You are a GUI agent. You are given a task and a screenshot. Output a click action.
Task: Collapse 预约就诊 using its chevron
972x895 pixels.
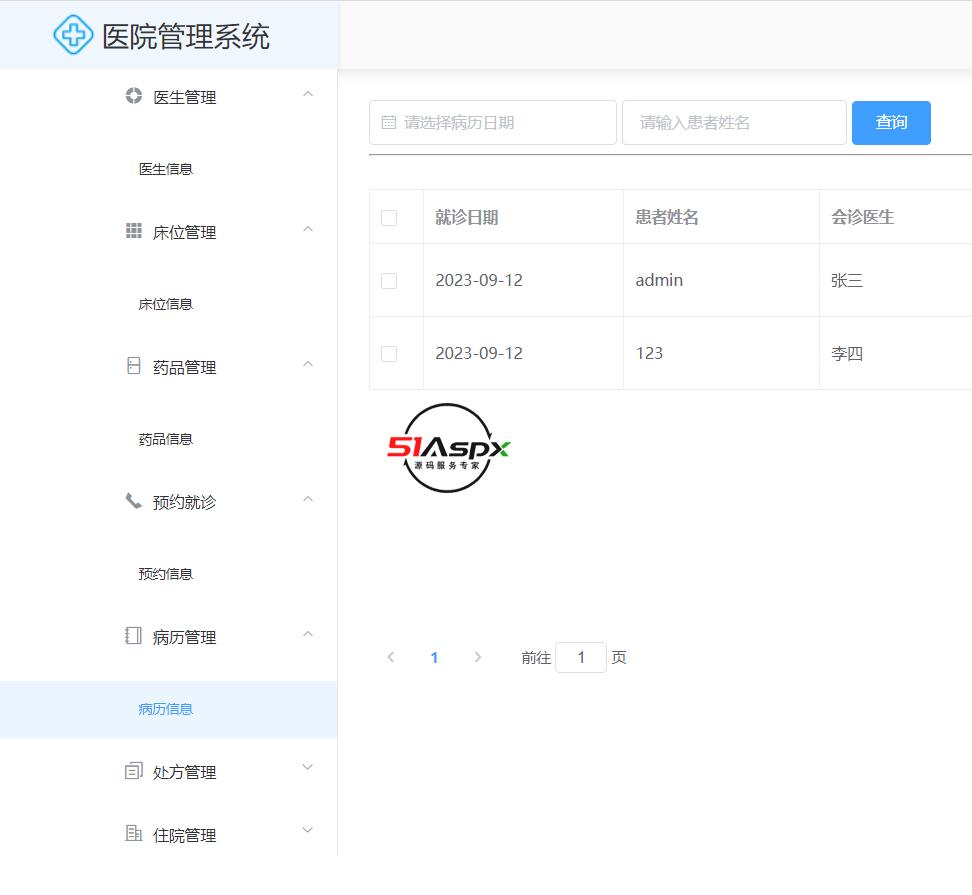click(x=307, y=499)
